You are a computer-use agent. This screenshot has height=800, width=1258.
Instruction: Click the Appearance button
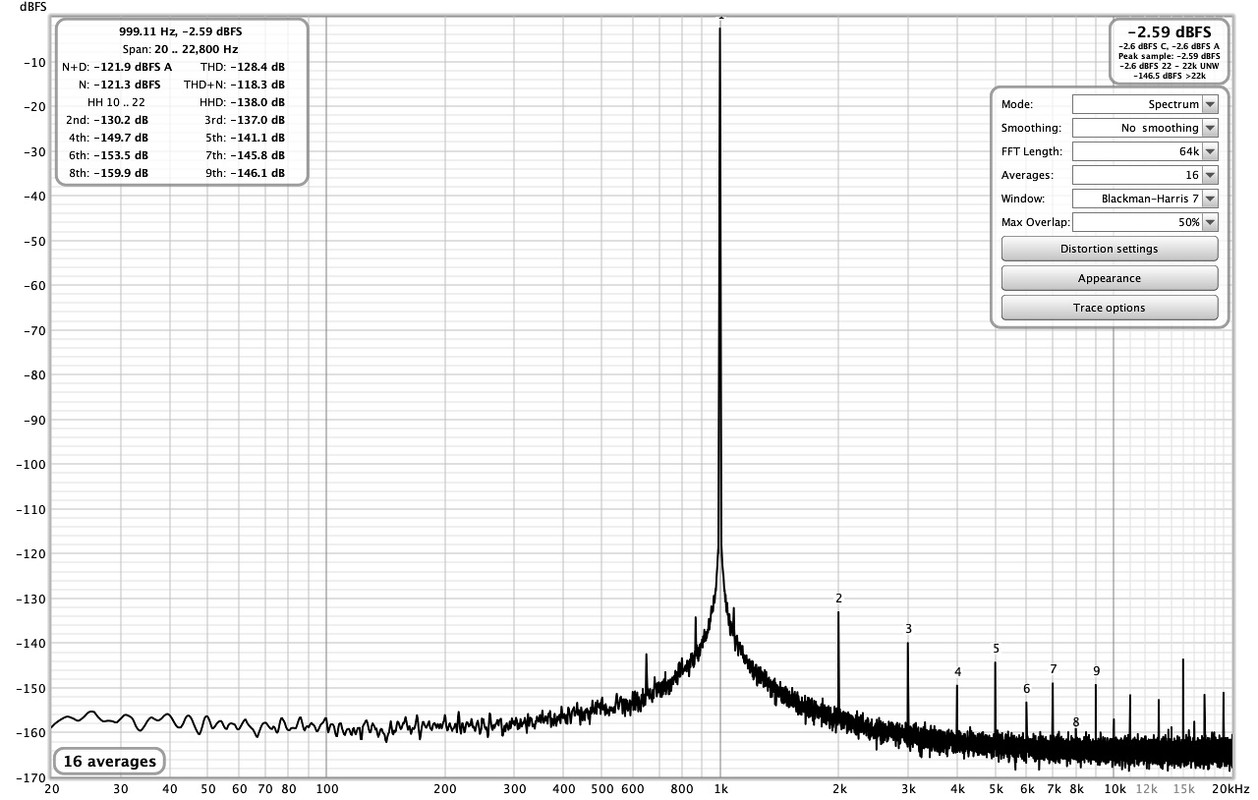click(1109, 278)
